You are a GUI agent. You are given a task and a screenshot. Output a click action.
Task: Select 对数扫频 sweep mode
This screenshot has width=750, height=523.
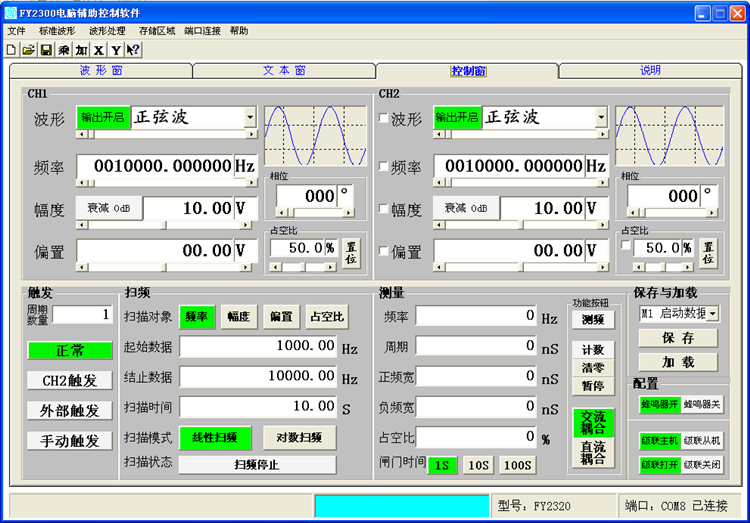pos(299,437)
